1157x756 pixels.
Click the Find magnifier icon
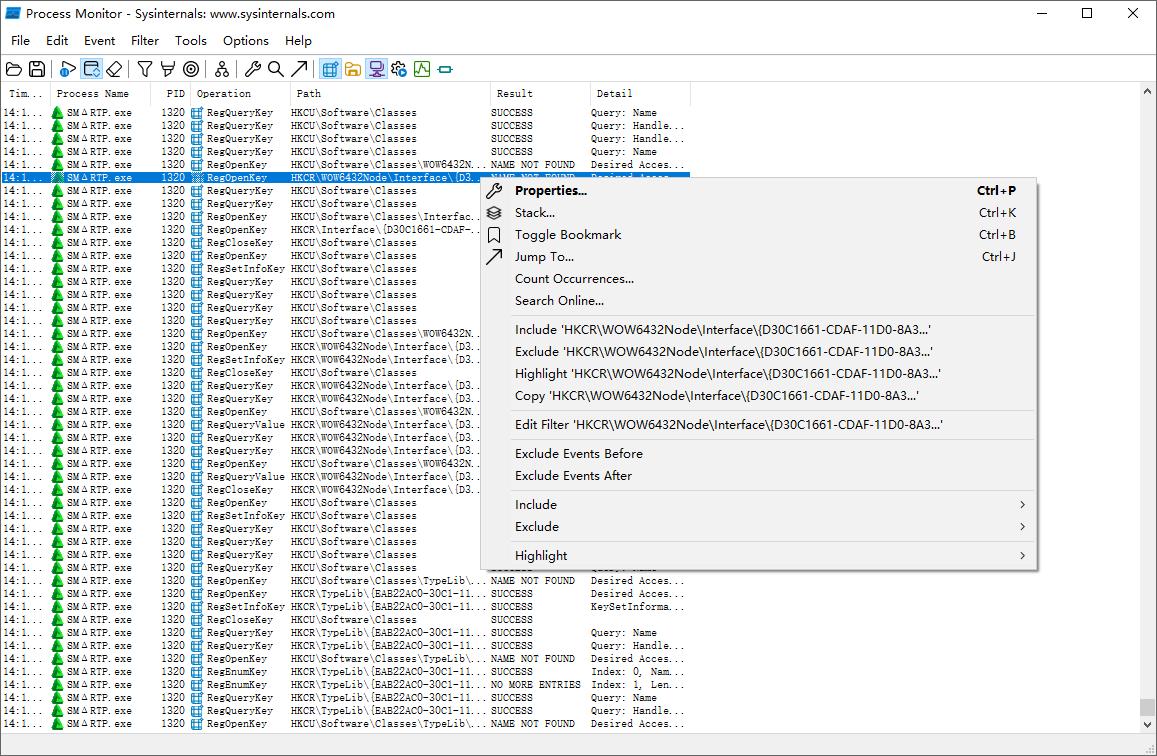275,69
